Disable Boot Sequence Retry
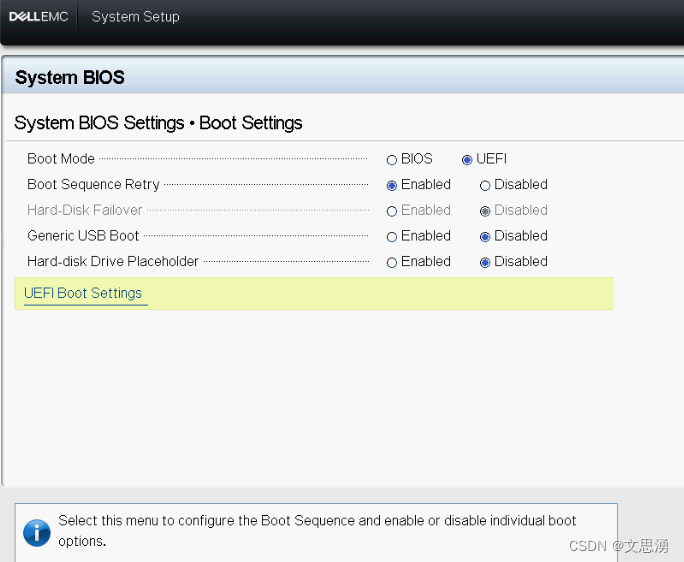This screenshot has height=562, width=684. coord(485,185)
